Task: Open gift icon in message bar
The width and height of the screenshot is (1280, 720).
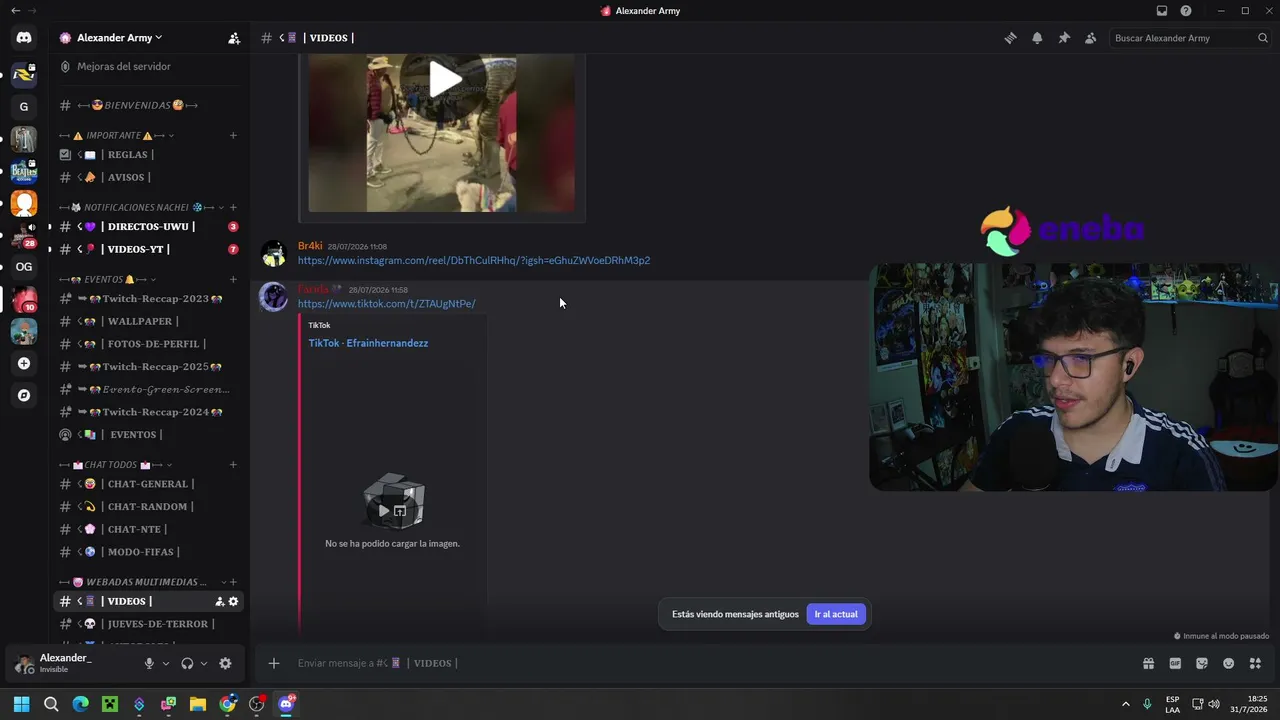Action: (x=1149, y=663)
